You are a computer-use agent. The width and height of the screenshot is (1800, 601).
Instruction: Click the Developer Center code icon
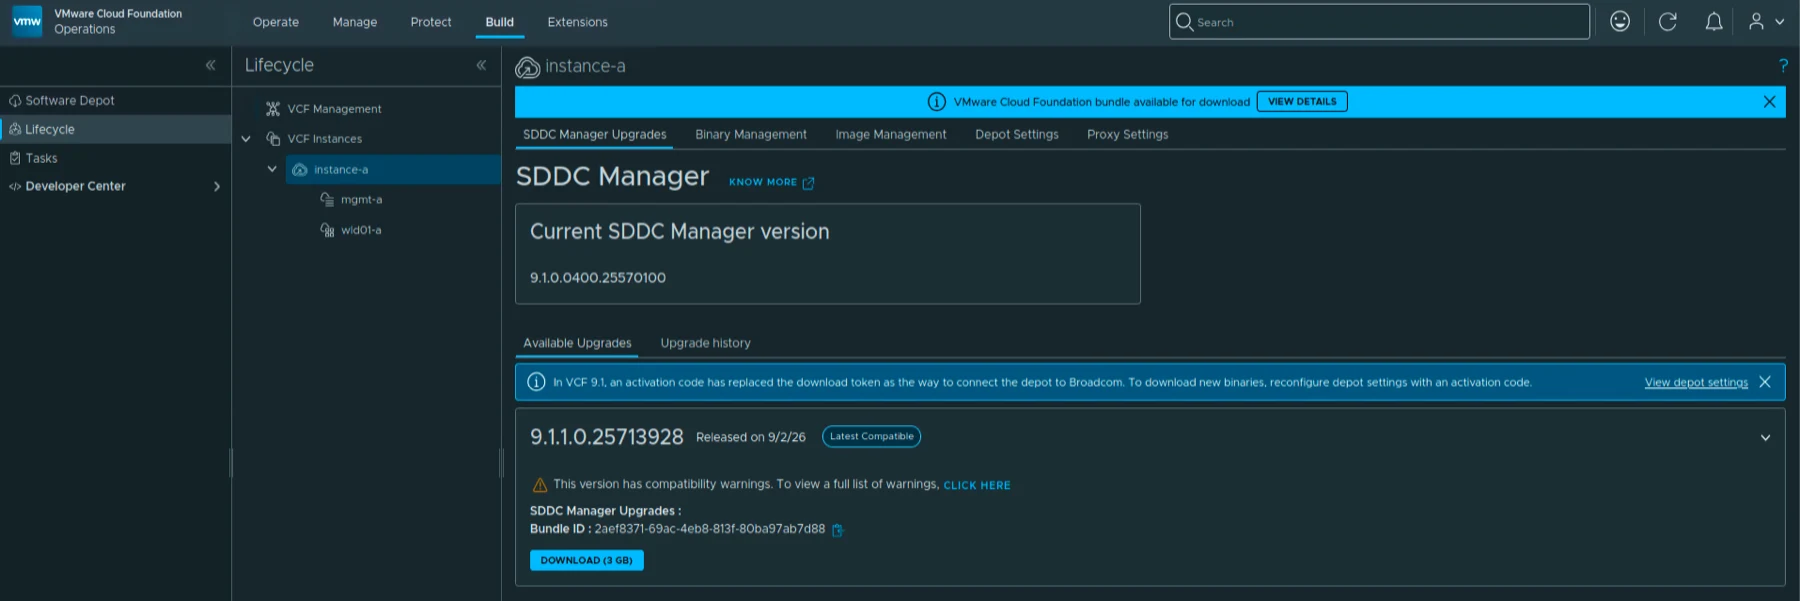(x=15, y=186)
